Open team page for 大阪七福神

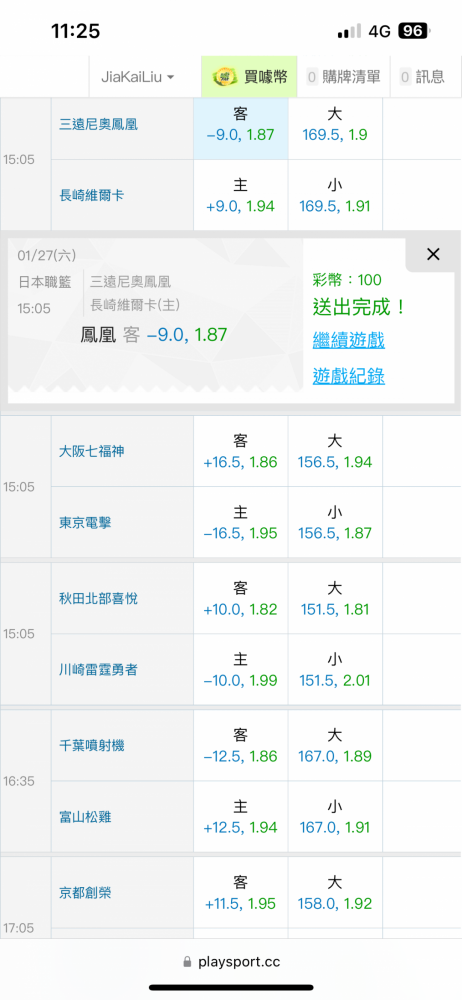pos(92,452)
